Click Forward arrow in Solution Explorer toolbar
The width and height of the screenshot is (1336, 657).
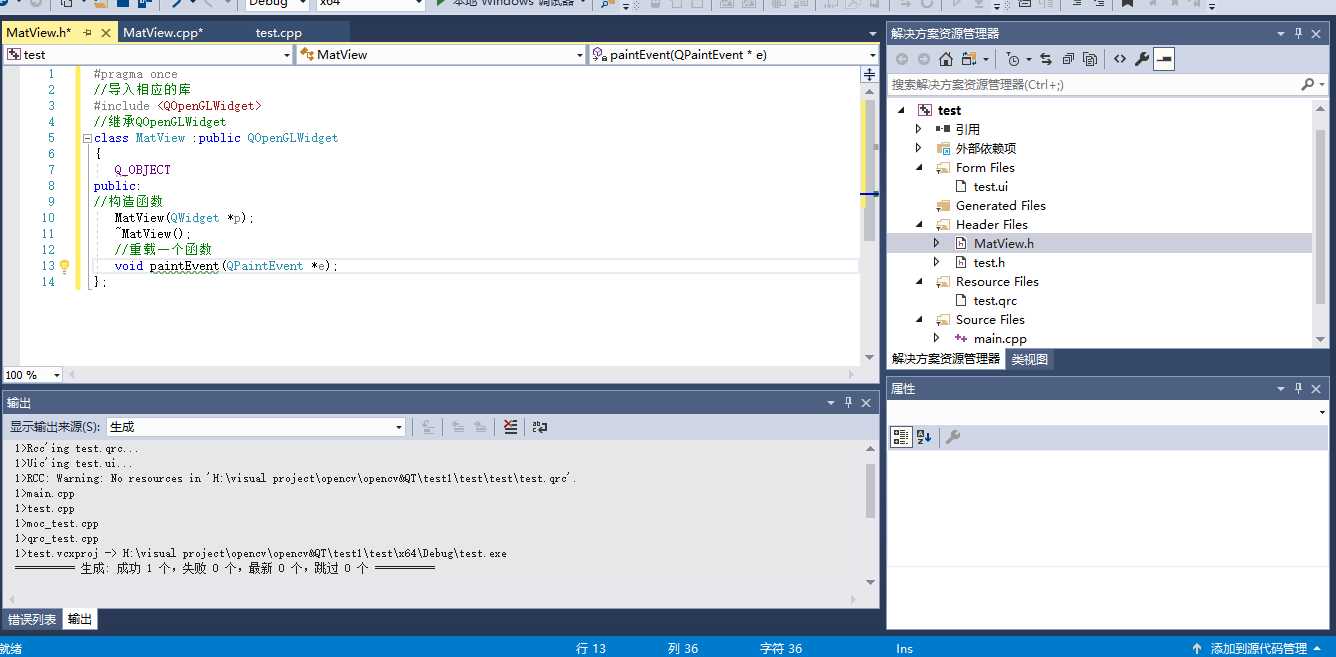pos(924,59)
